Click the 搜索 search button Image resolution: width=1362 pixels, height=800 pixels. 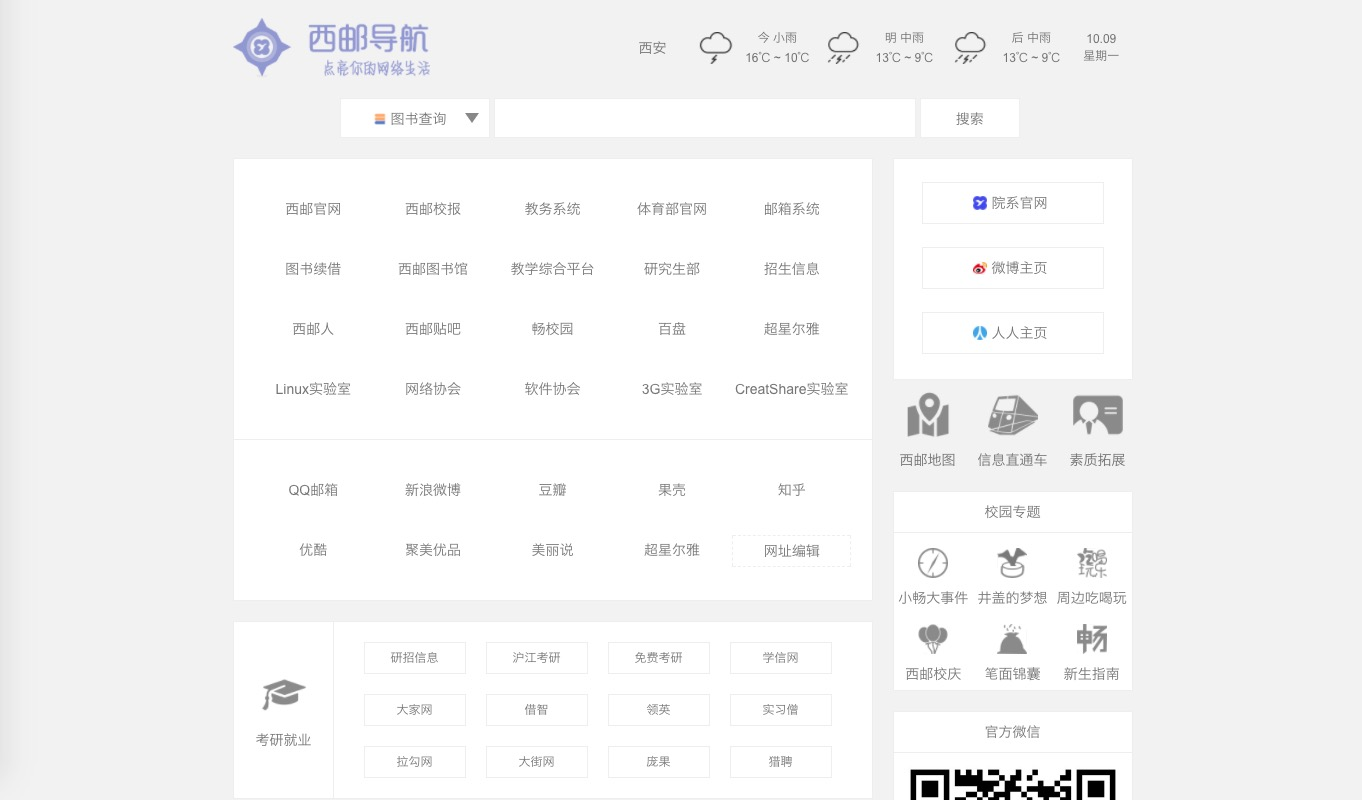[970, 118]
